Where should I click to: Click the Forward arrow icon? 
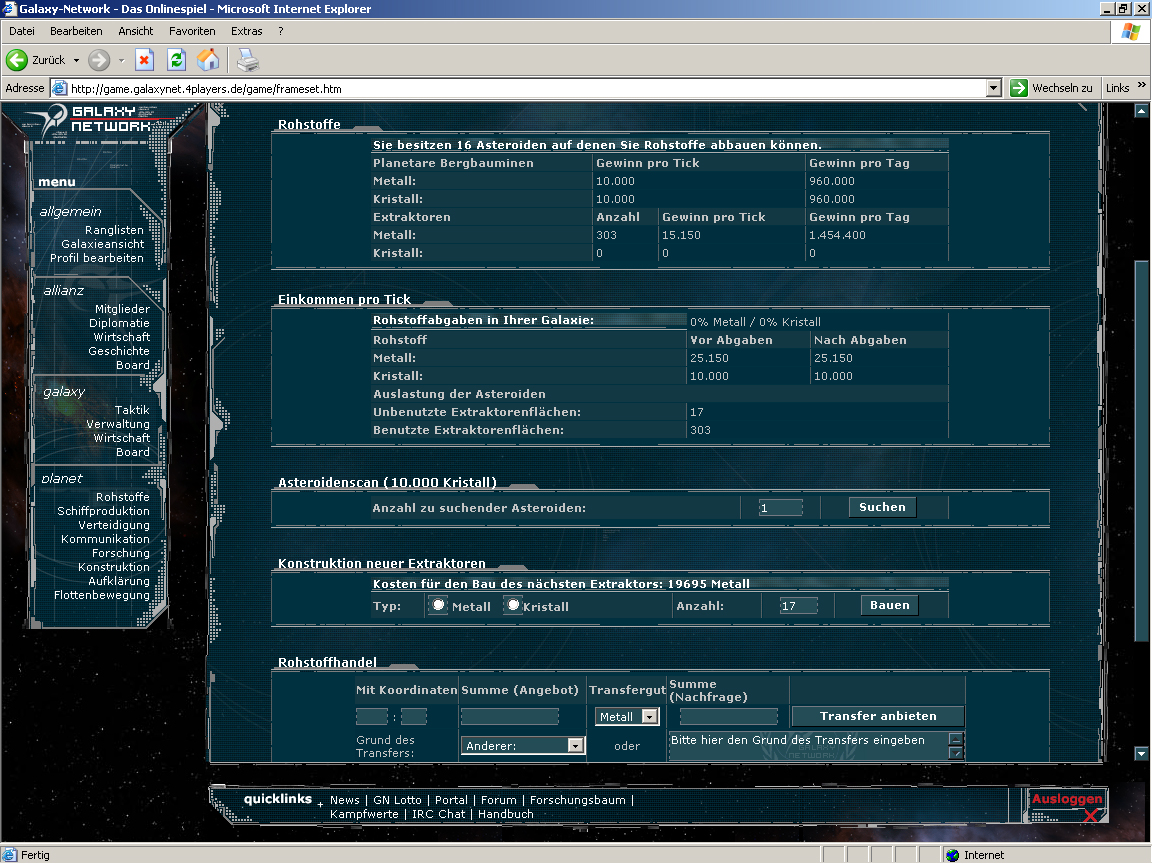tap(99, 60)
